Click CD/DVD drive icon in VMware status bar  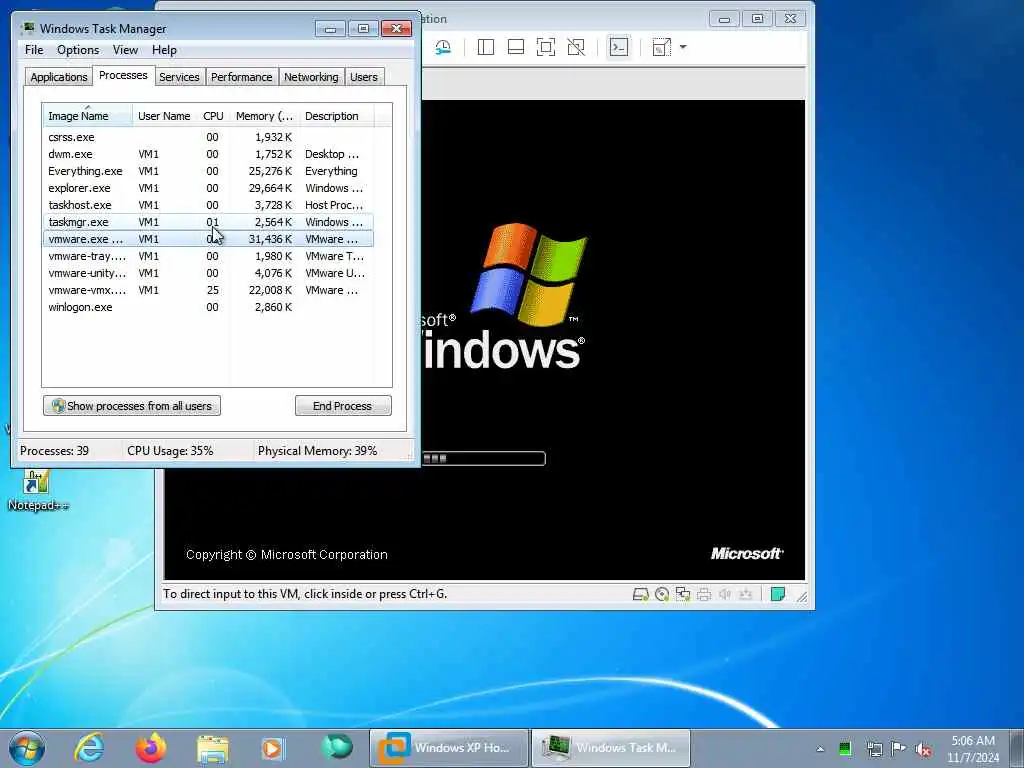[662, 594]
